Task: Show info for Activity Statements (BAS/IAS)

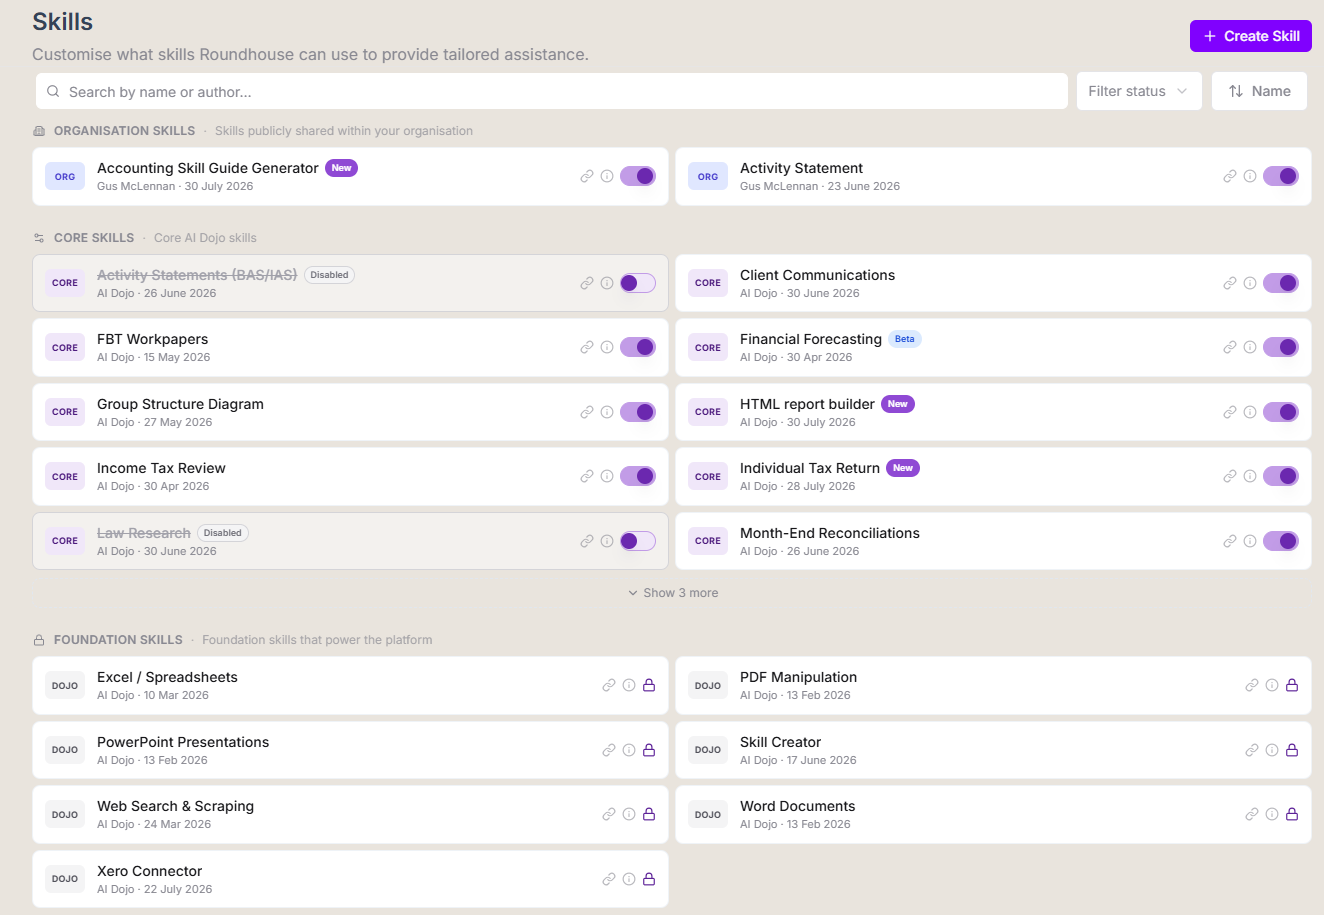Action: point(607,283)
